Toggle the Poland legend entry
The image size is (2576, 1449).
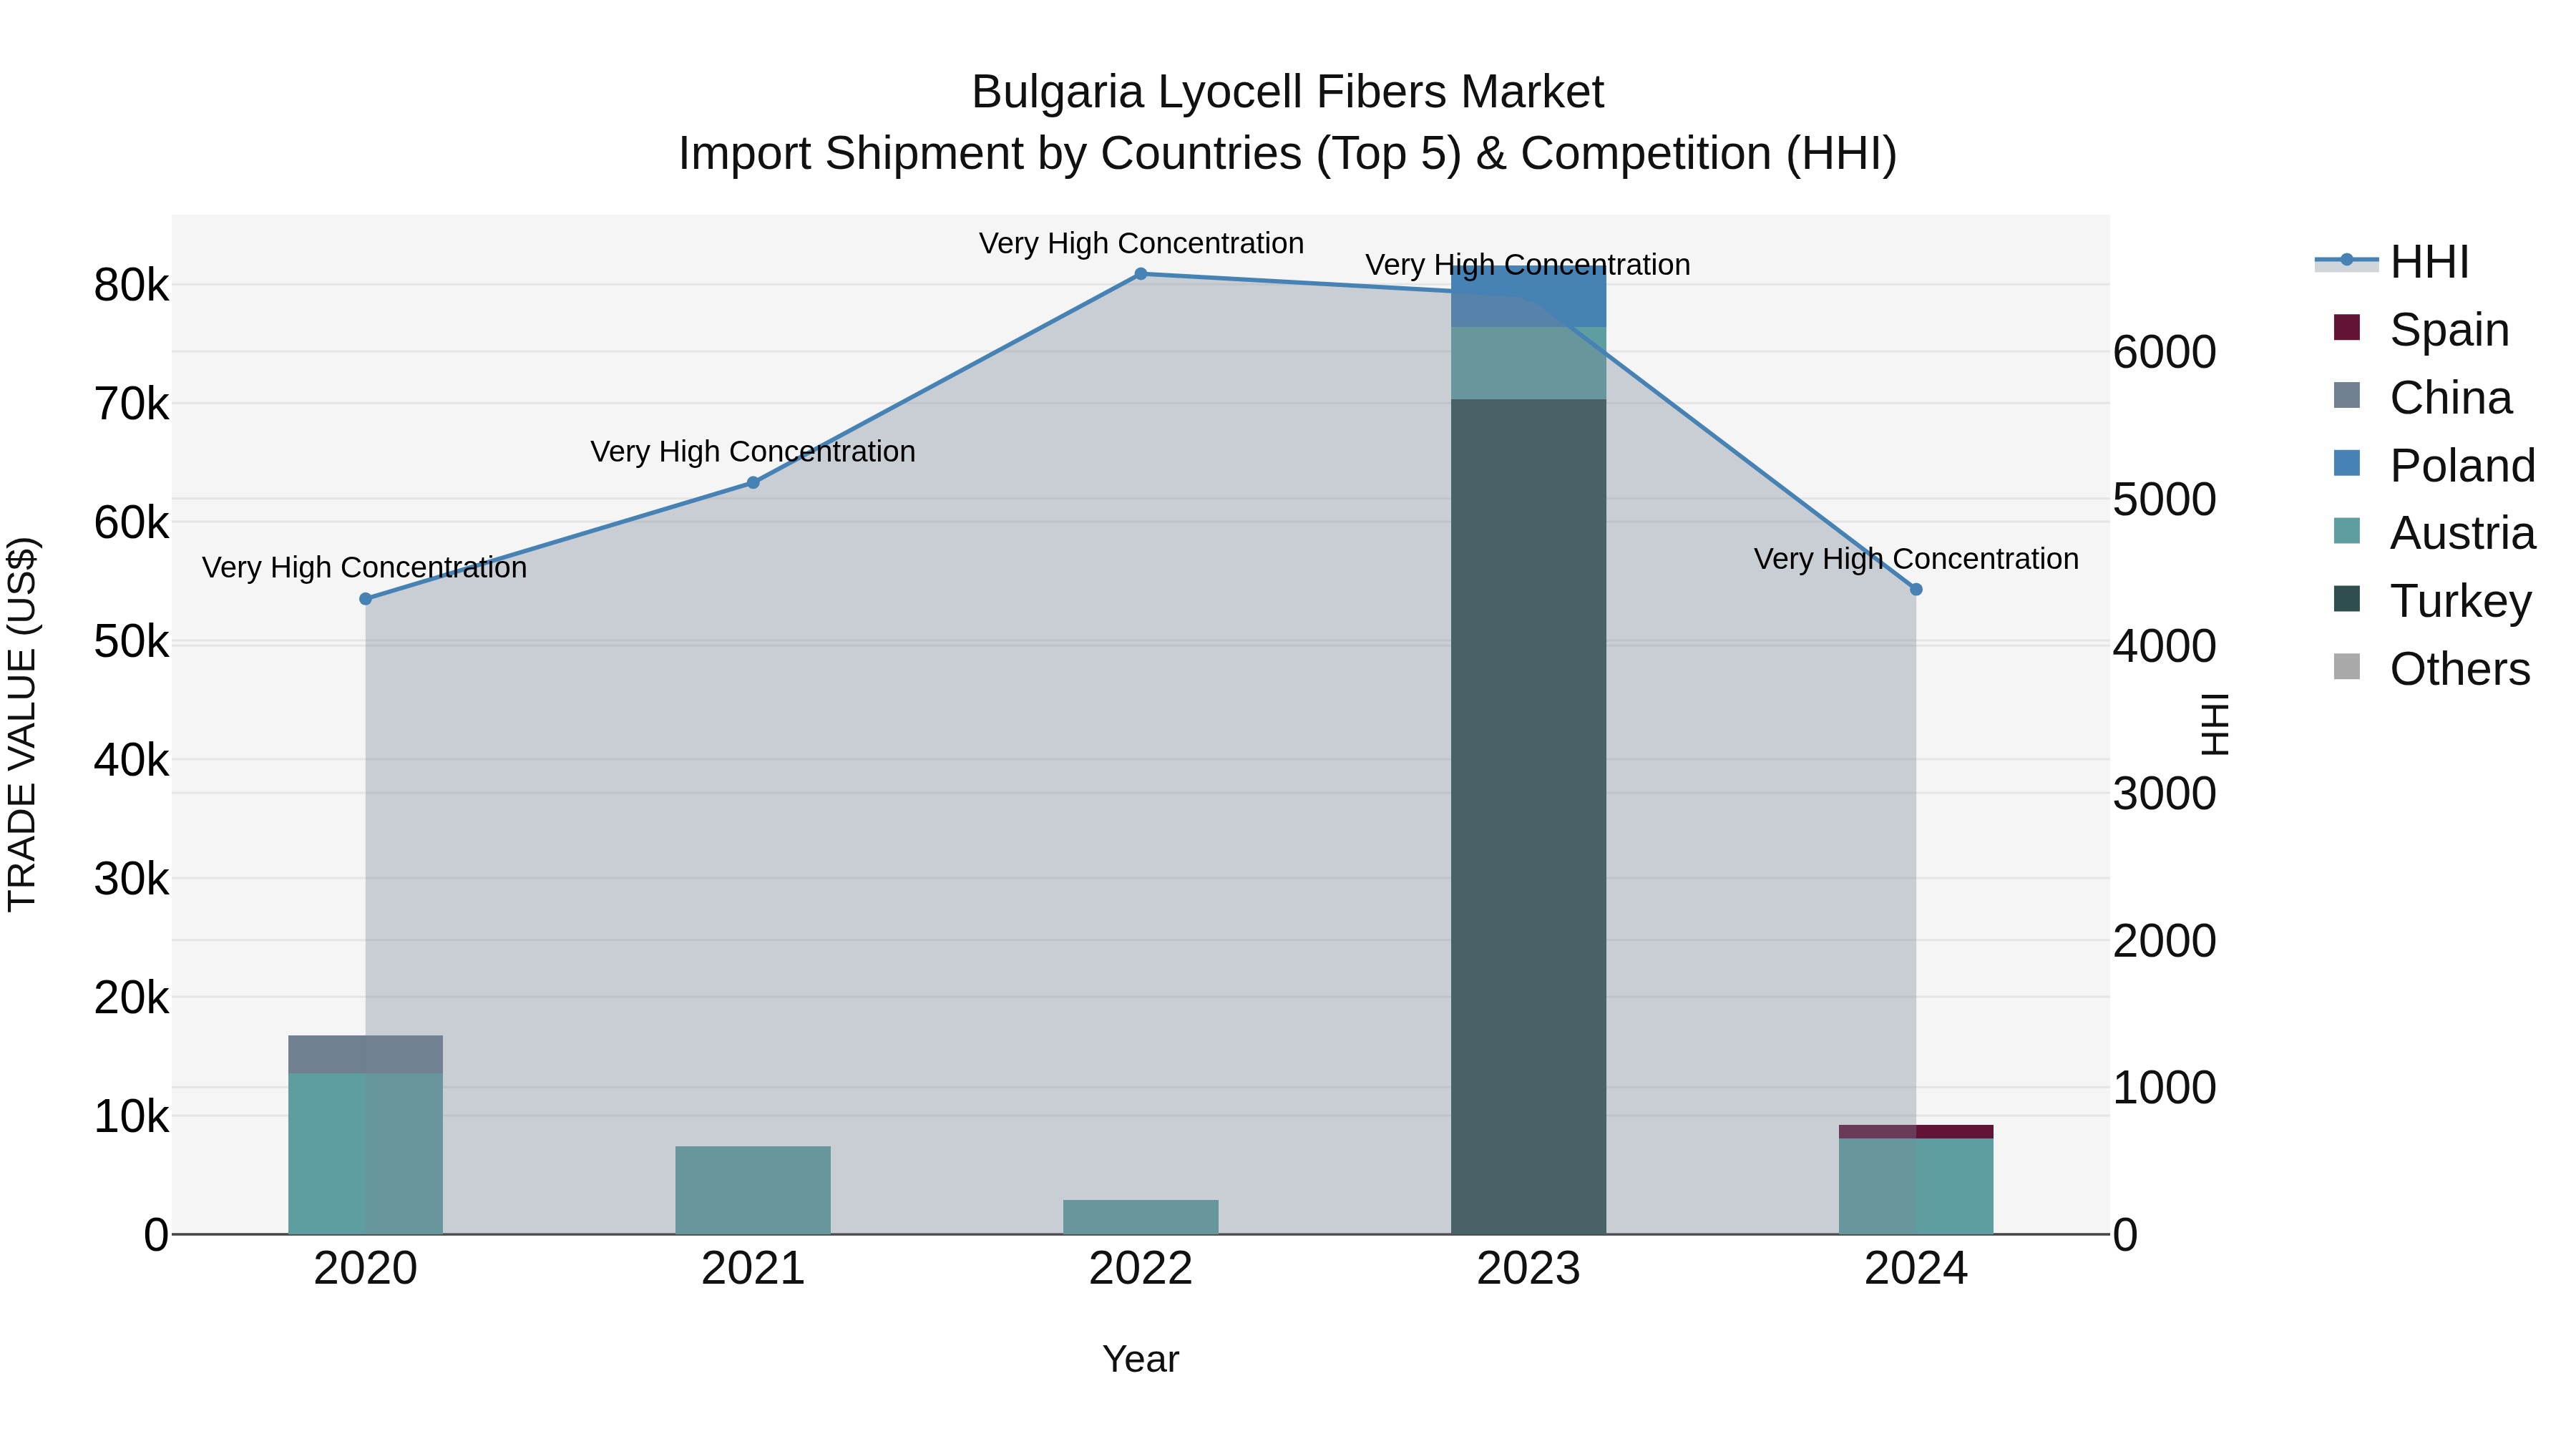pyautogui.click(x=2434, y=466)
